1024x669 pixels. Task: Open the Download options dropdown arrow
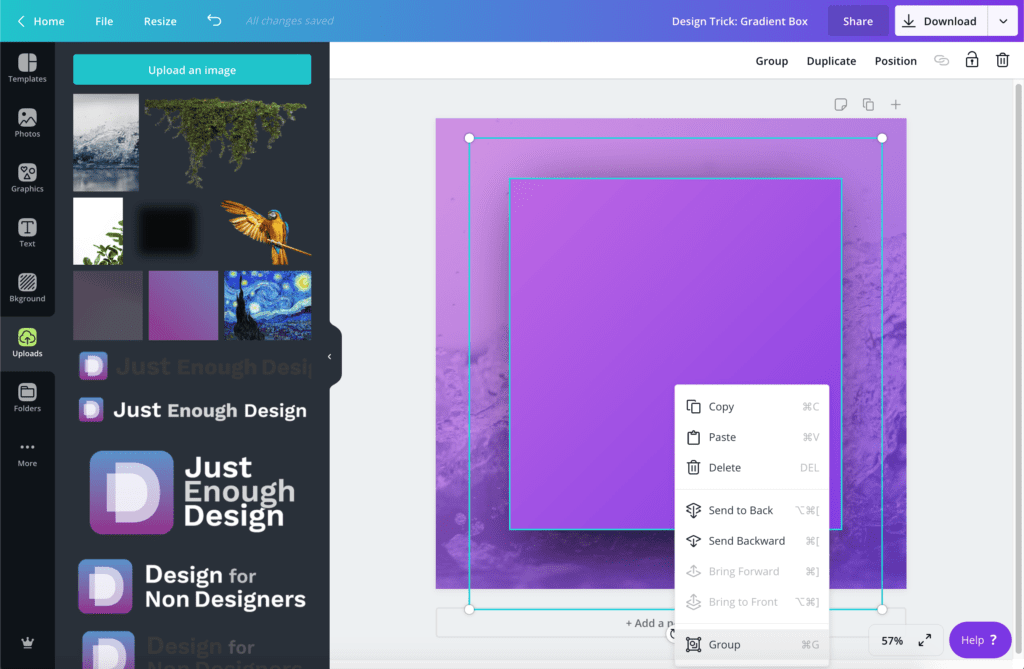click(1003, 20)
